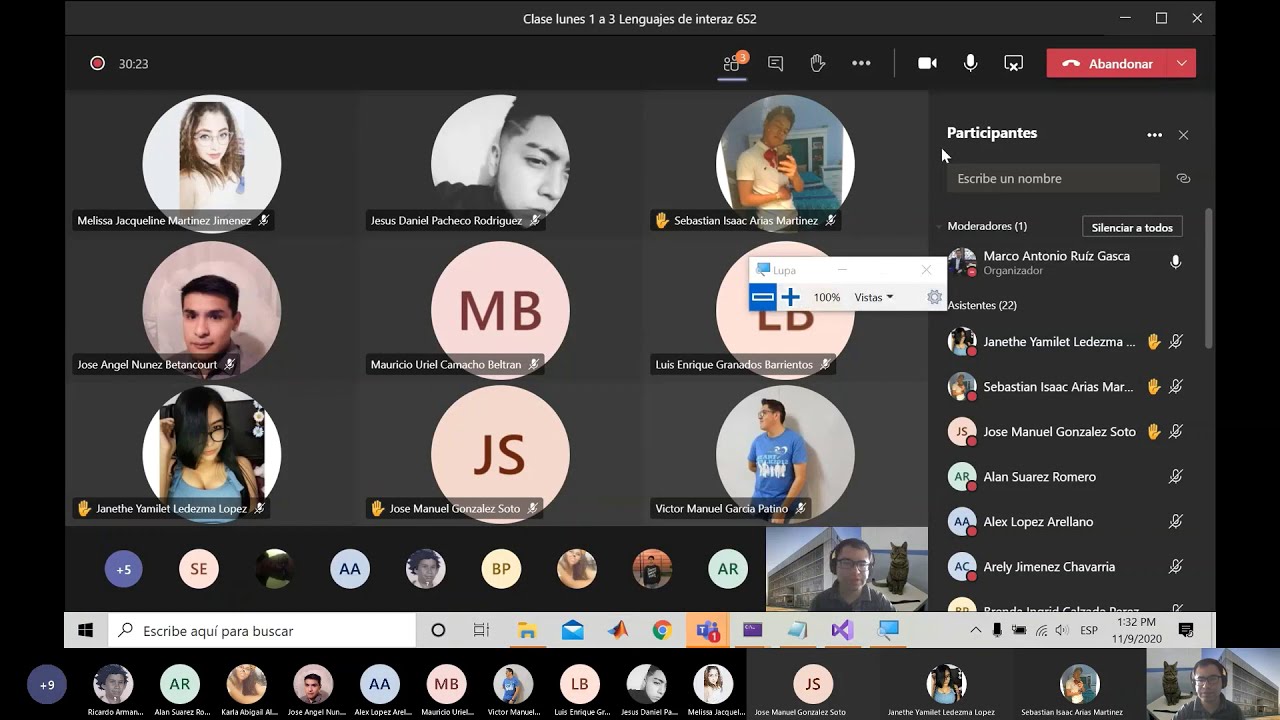Viewport: 1280px width, 720px height.
Task: Open the Lupa Vistas dropdown
Action: tap(874, 297)
